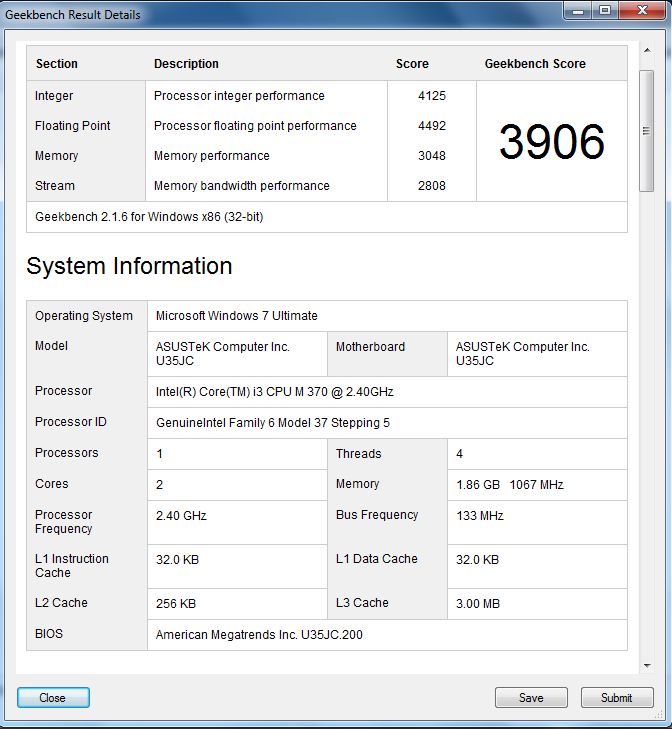The height and width of the screenshot is (729, 672).
Task: Click the Save button
Action: click(531, 697)
